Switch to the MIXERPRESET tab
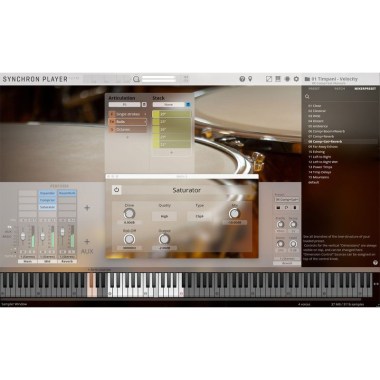 (x=365, y=89)
